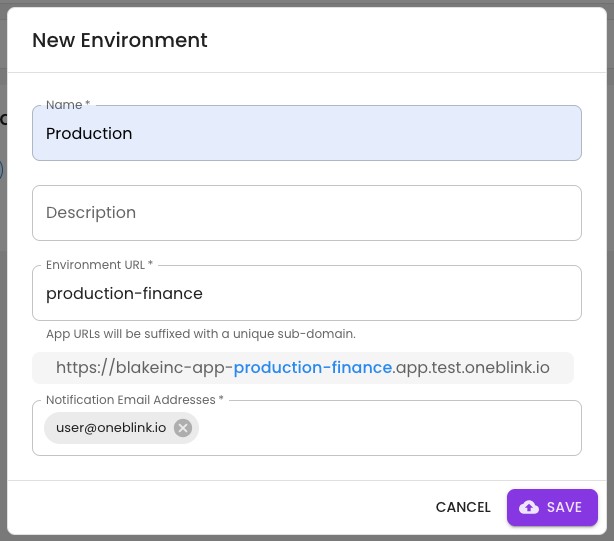The image size is (614, 541).
Task: Click the Description placeholder text
Action: tap(91, 213)
